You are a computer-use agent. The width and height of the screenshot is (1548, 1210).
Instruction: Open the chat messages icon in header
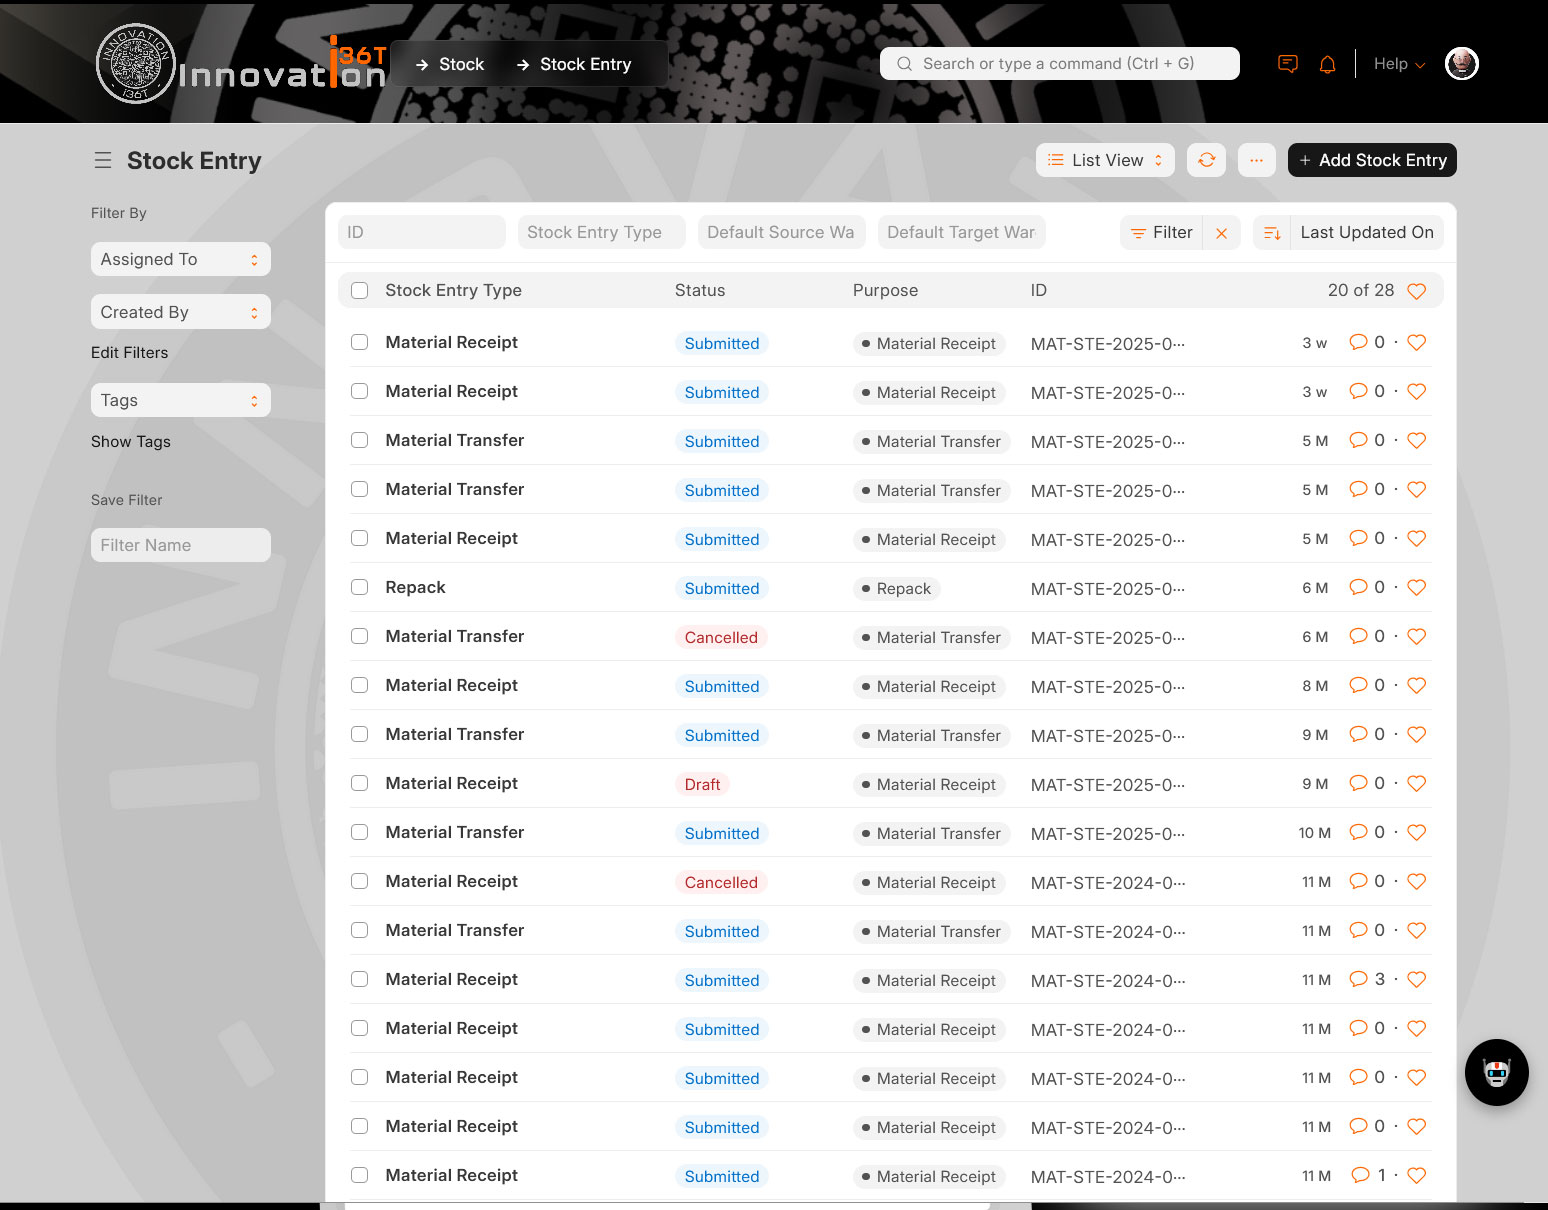1288,64
